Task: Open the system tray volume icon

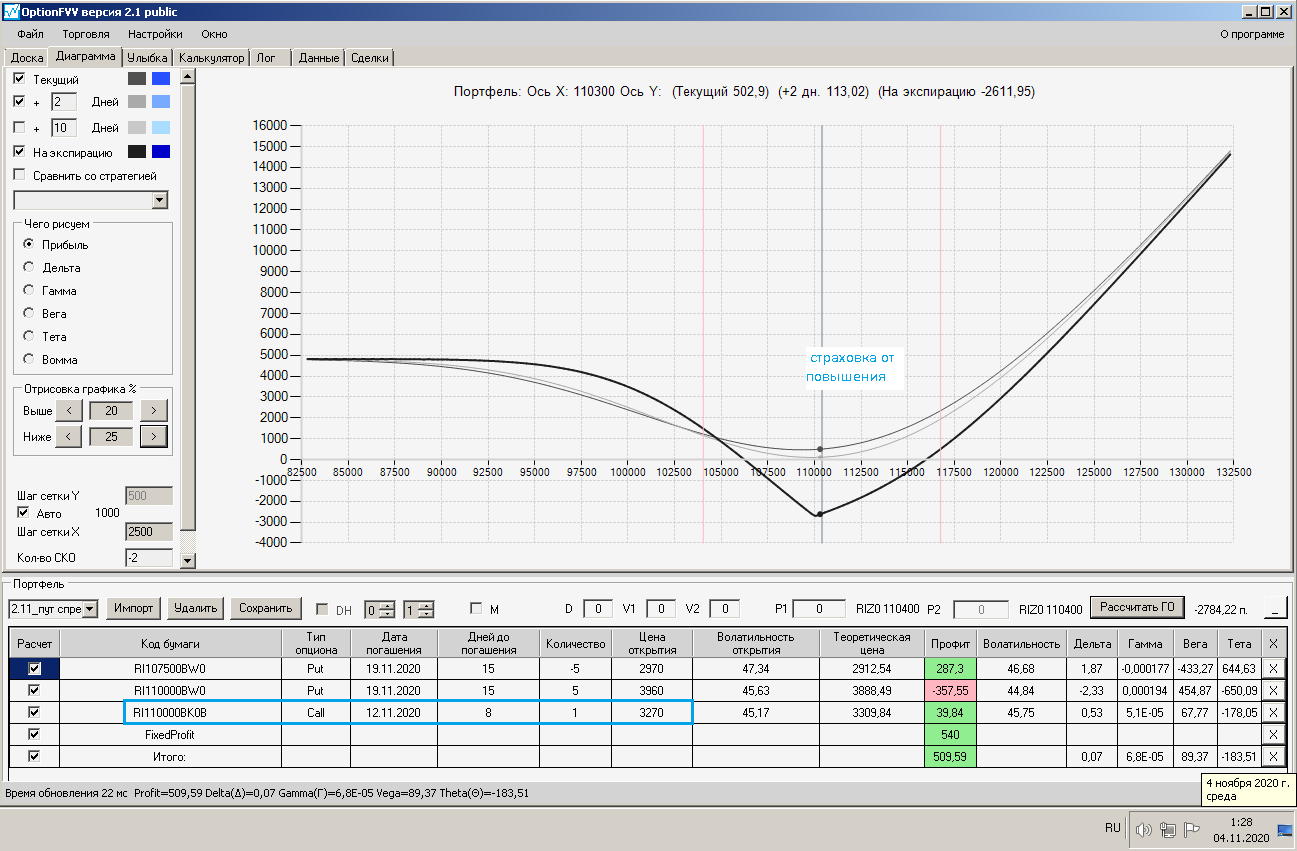Action: point(1144,829)
